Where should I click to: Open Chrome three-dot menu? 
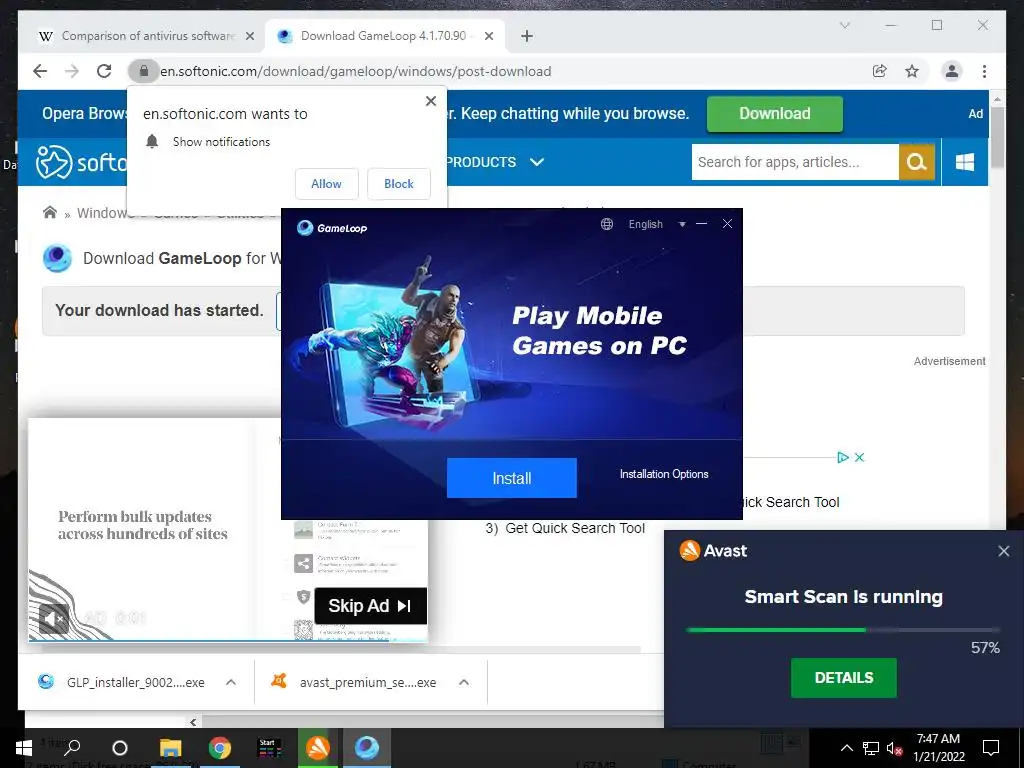click(x=984, y=71)
